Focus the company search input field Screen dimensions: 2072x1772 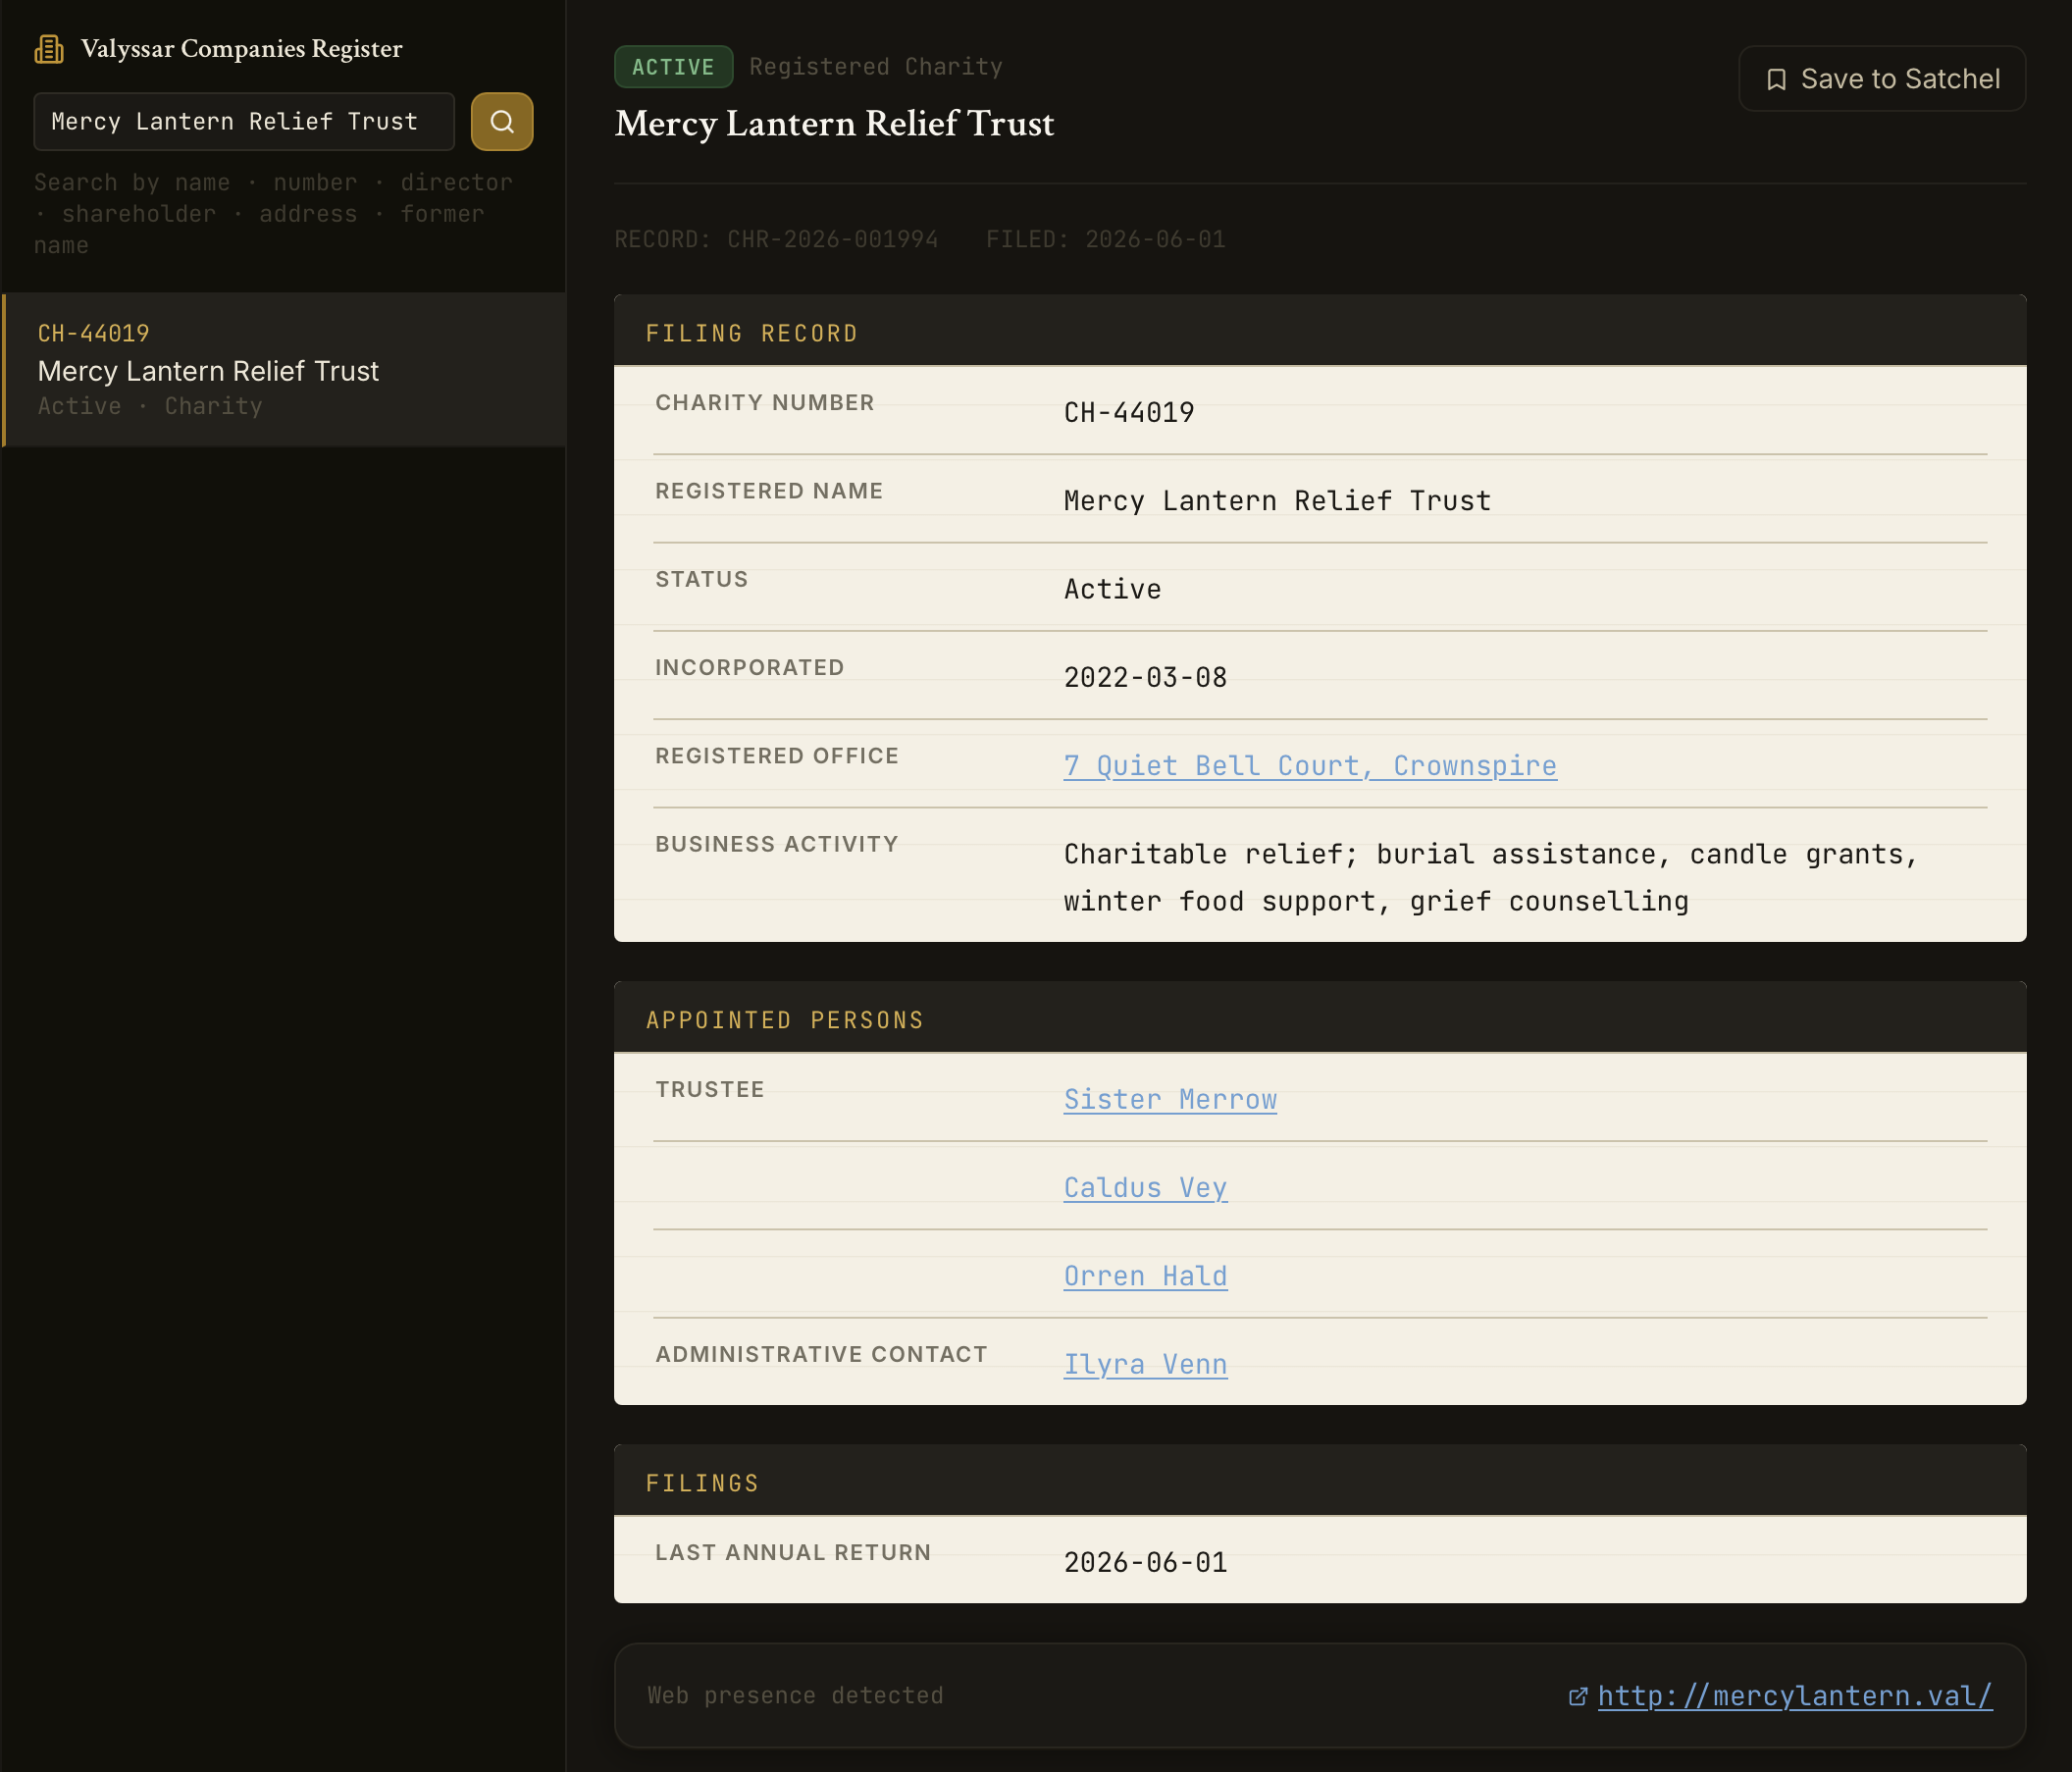244,122
